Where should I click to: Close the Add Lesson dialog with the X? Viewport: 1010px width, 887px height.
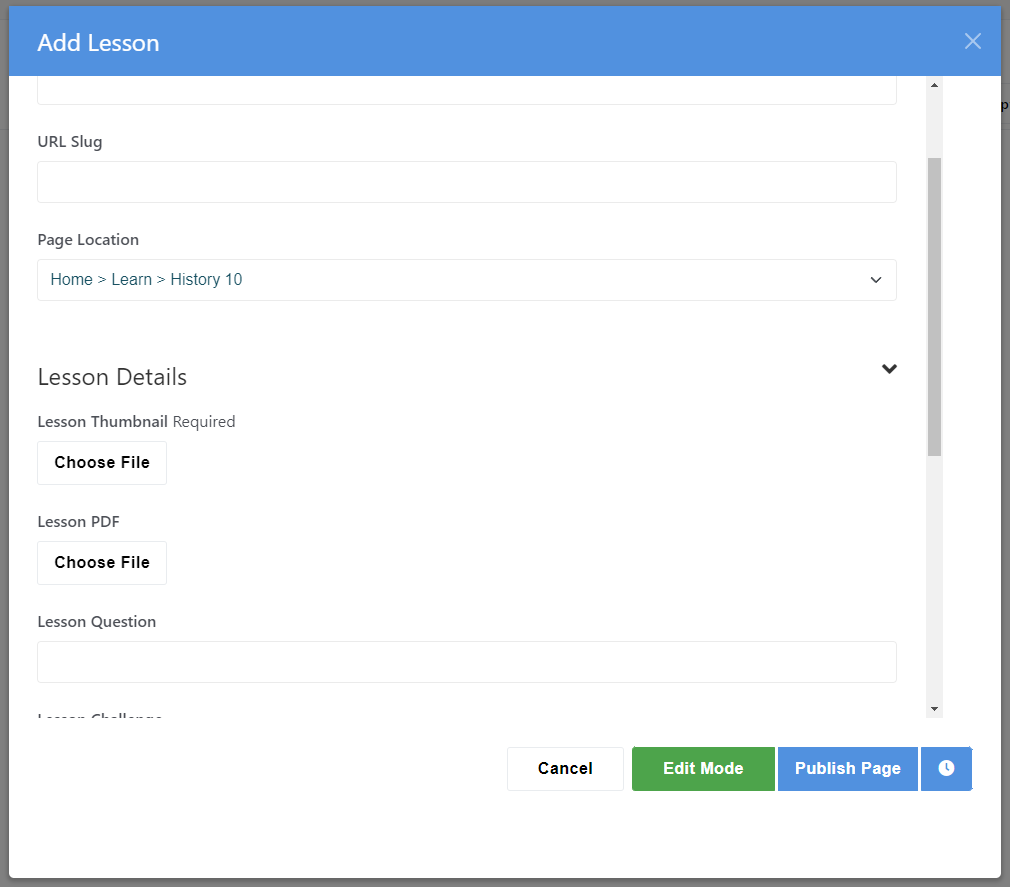coord(972,41)
